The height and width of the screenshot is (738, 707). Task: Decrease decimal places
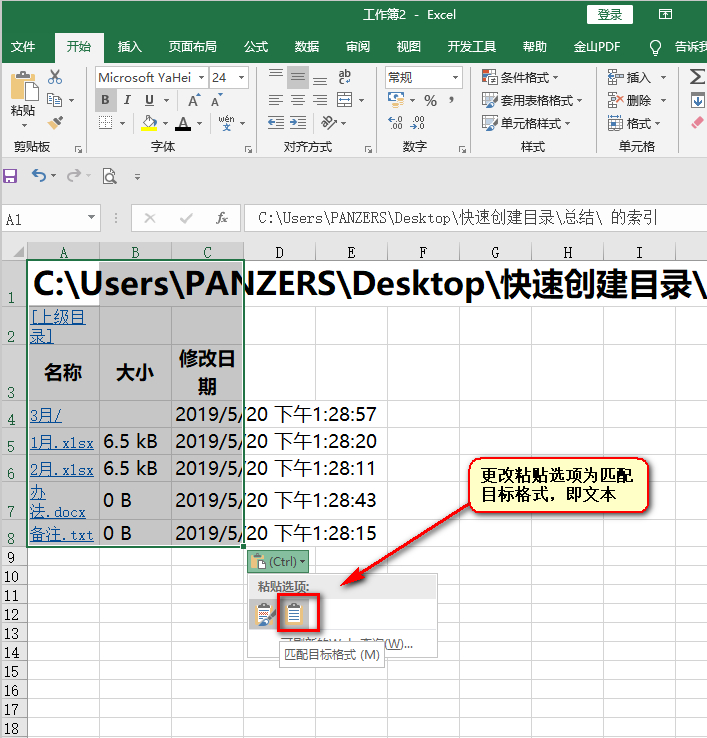(x=418, y=123)
